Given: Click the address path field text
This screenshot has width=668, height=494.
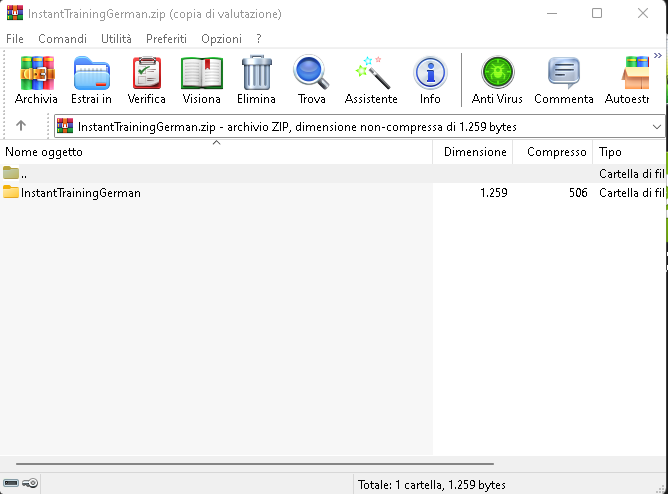Looking at the screenshot, I should click(297, 126).
